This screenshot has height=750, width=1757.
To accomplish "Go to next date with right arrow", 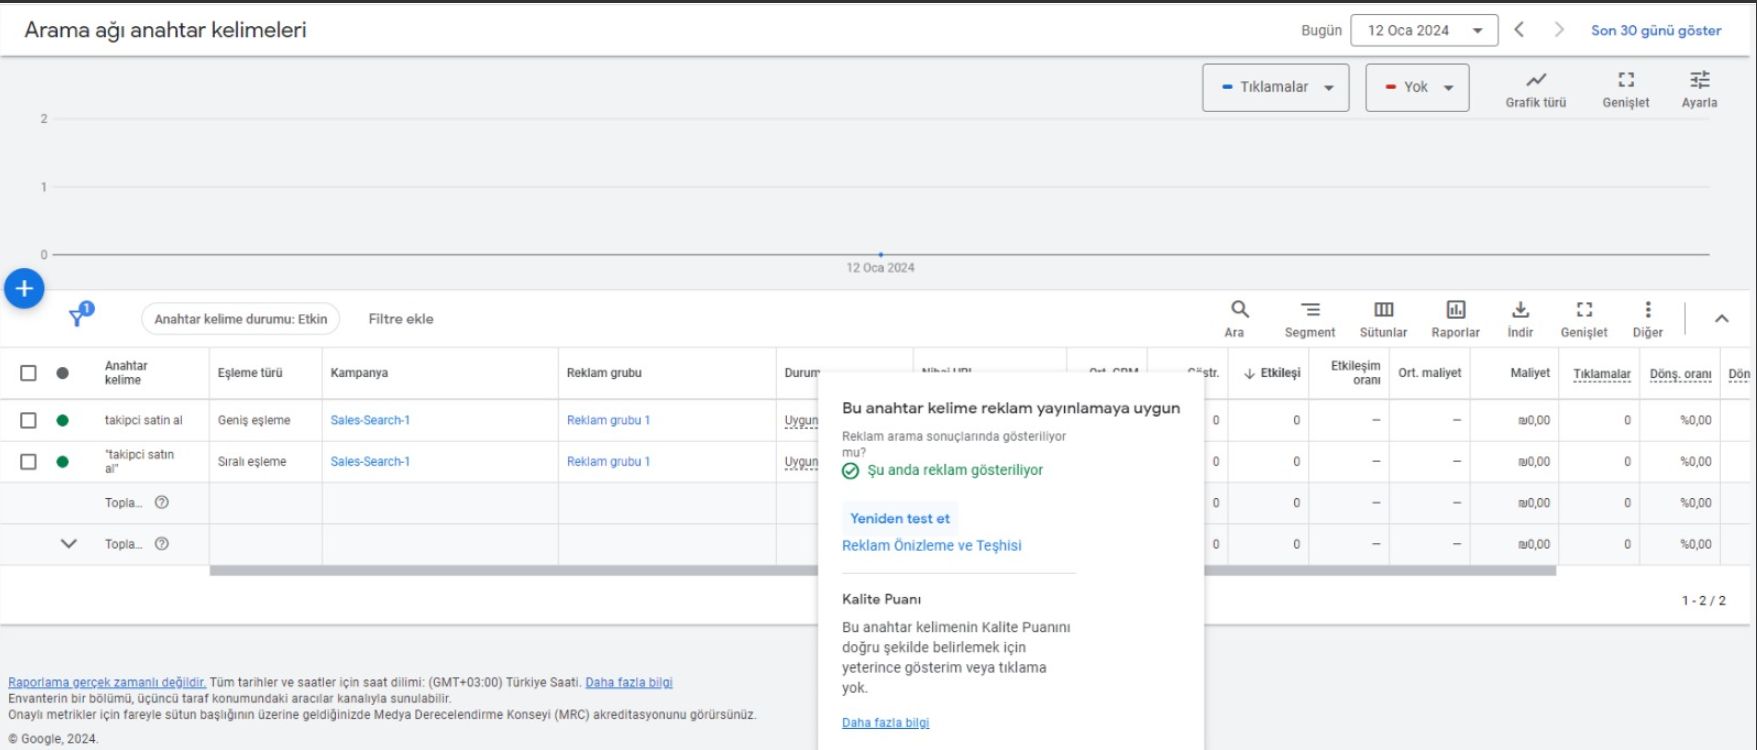I will click(1558, 30).
